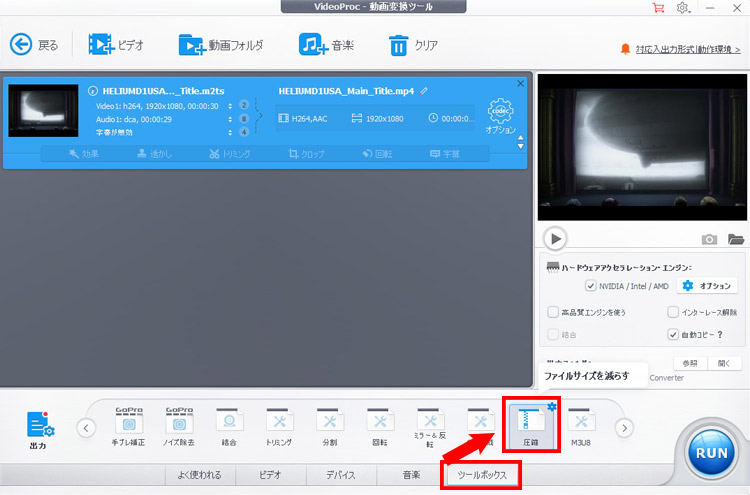Select the source video thumbnail
The height and width of the screenshot is (495, 750).
coord(44,110)
